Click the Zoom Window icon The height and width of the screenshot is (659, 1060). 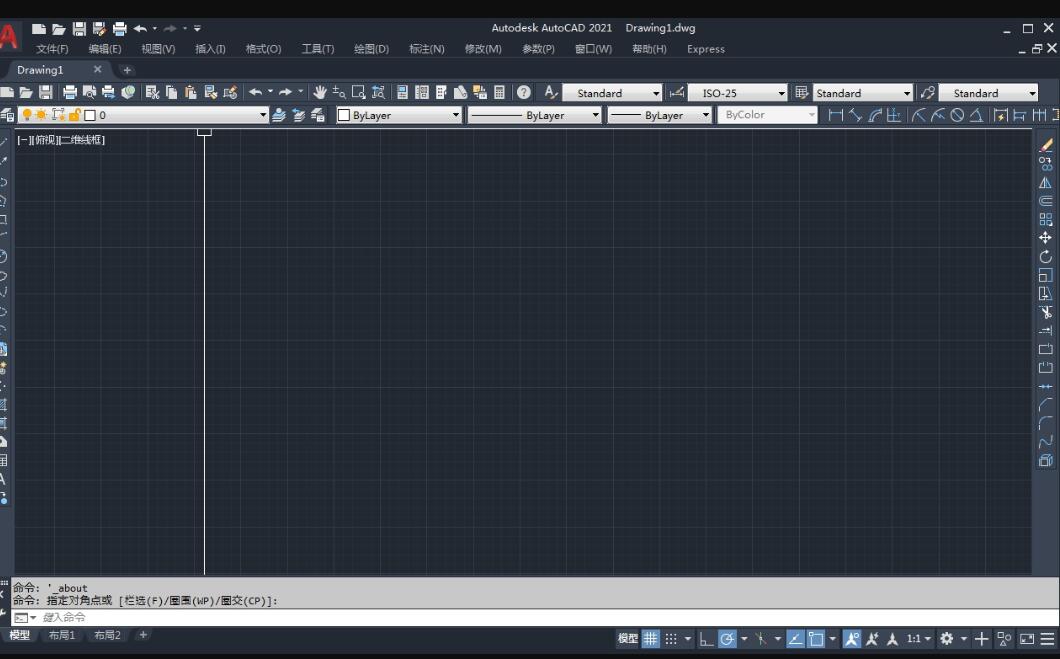click(x=359, y=93)
